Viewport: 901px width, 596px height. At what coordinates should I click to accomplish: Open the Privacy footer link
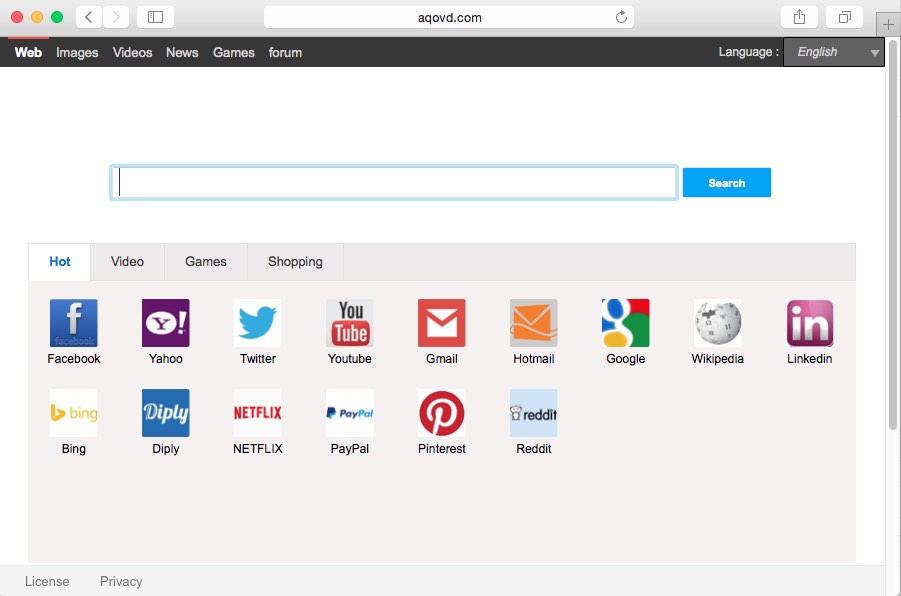tap(121, 581)
